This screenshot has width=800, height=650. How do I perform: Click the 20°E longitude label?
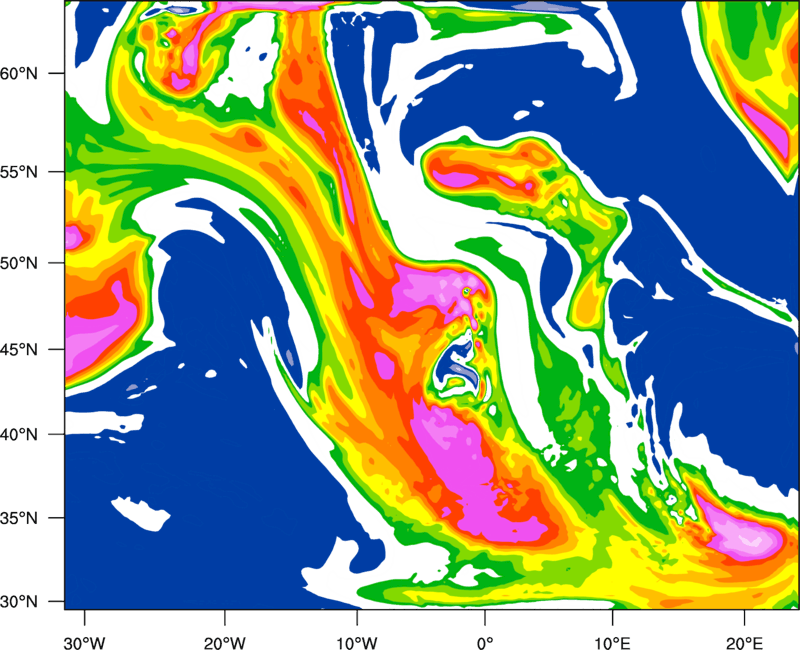coord(744,643)
